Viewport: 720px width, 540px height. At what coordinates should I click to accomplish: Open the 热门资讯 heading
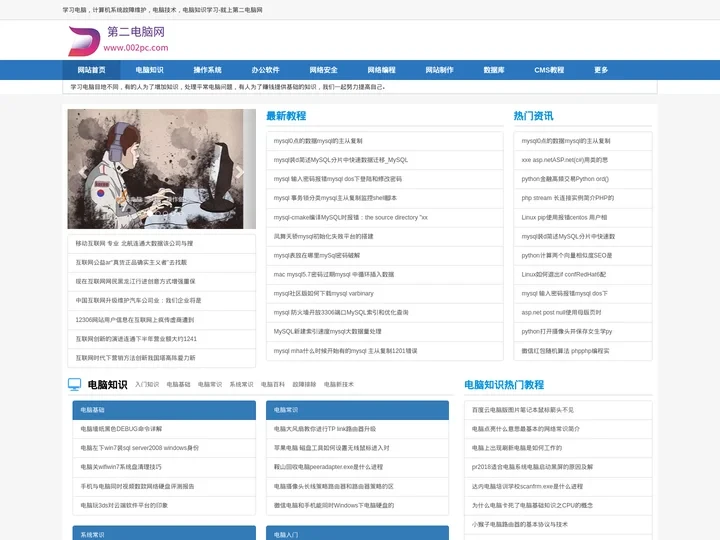(533, 116)
